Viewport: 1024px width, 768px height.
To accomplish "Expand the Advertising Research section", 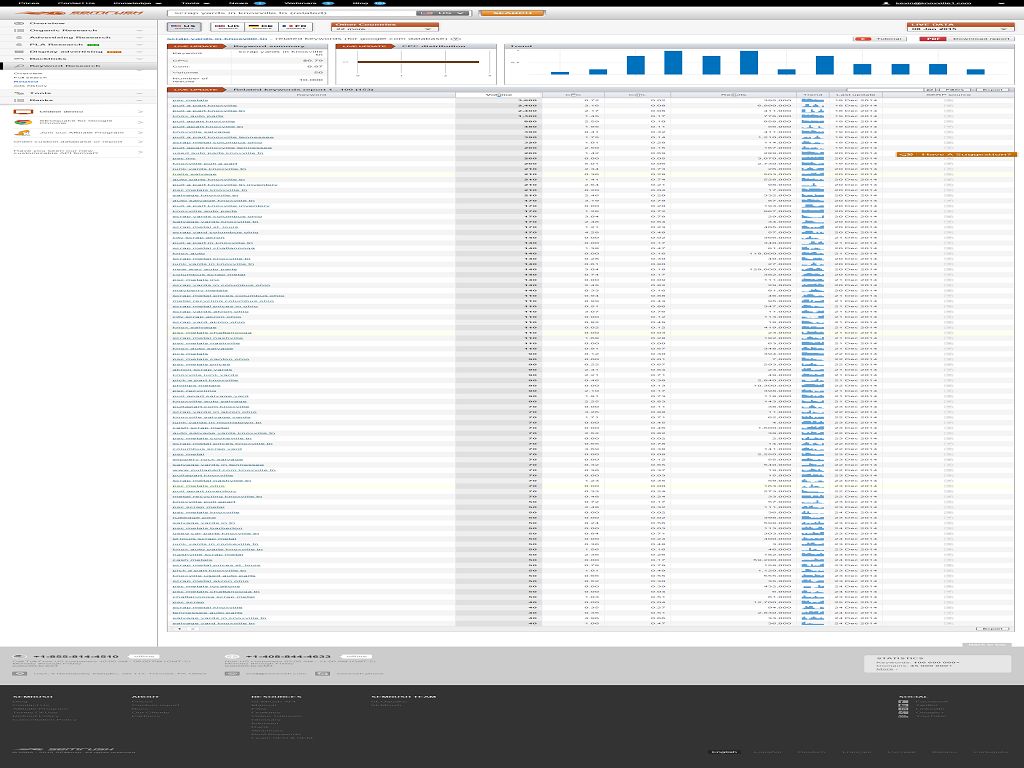I will [x=140, y=38].
